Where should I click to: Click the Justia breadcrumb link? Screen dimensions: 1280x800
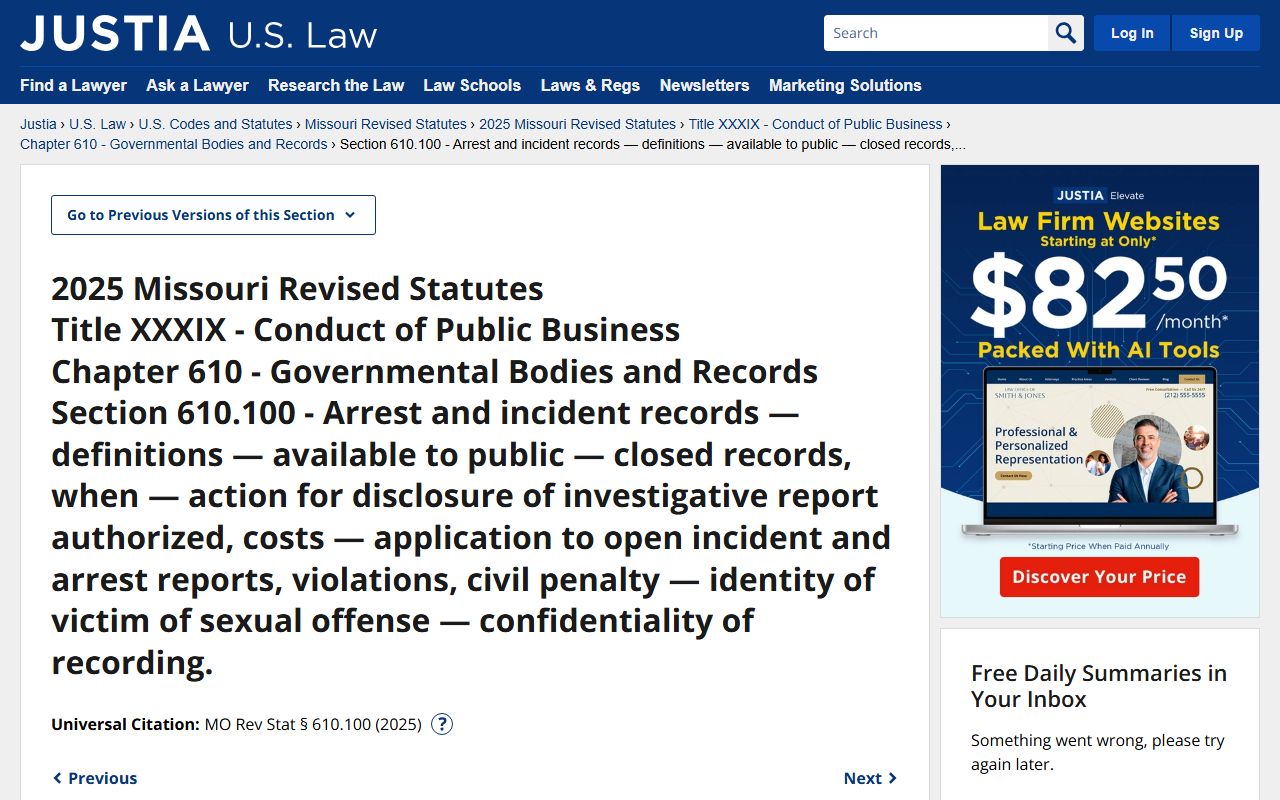(x=38, y=124)
